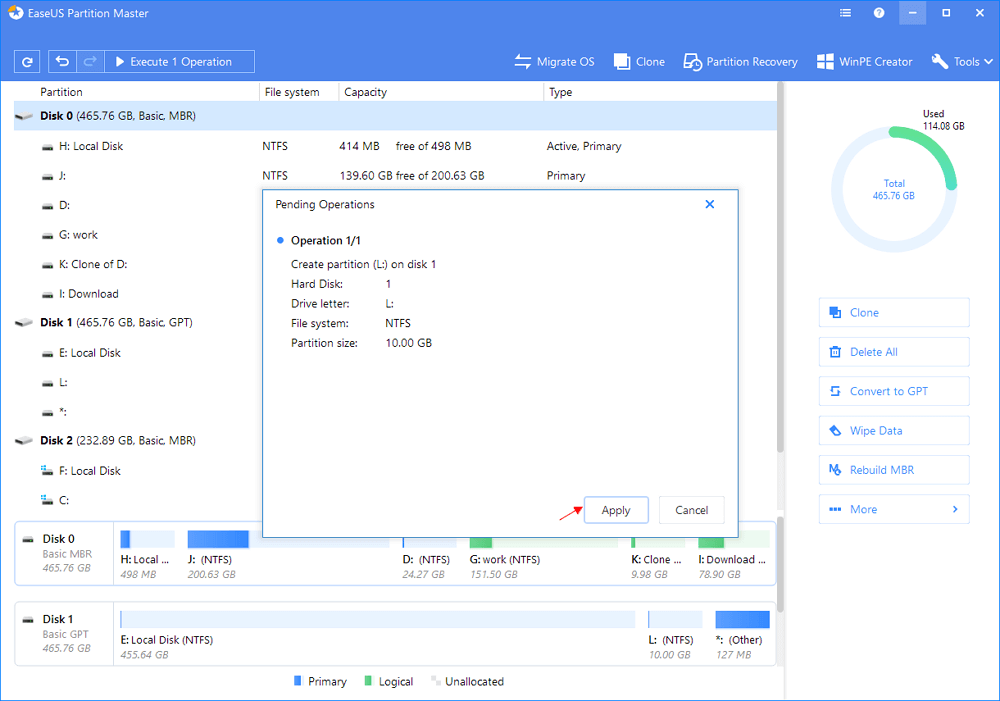Viewport: 1000px width, 701px height.
Task: Click the help question mark icon
Action: 878,14
